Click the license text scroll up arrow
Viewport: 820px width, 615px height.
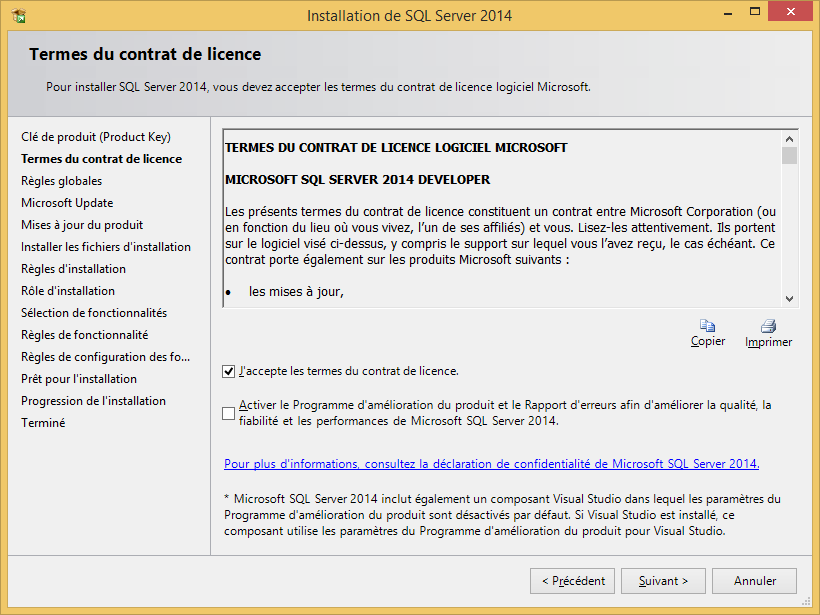tap(789, 139)
